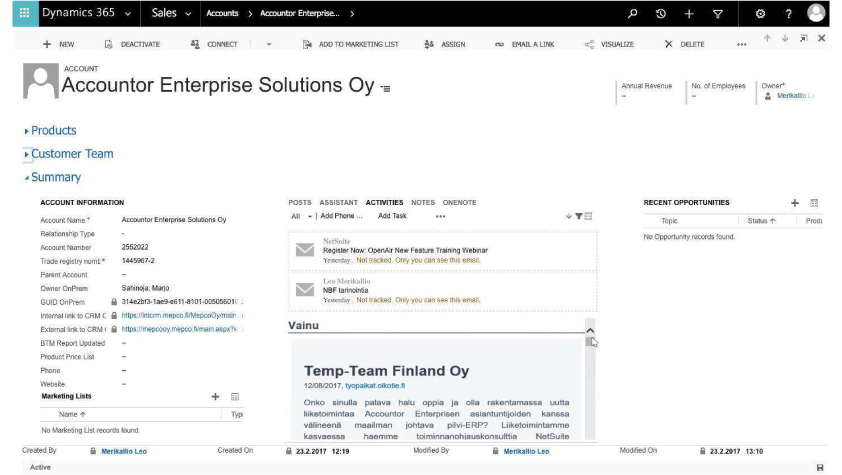Click the activities grid view icon
The width and height of the screenshot is (842, 475).
tap(589, 216)
